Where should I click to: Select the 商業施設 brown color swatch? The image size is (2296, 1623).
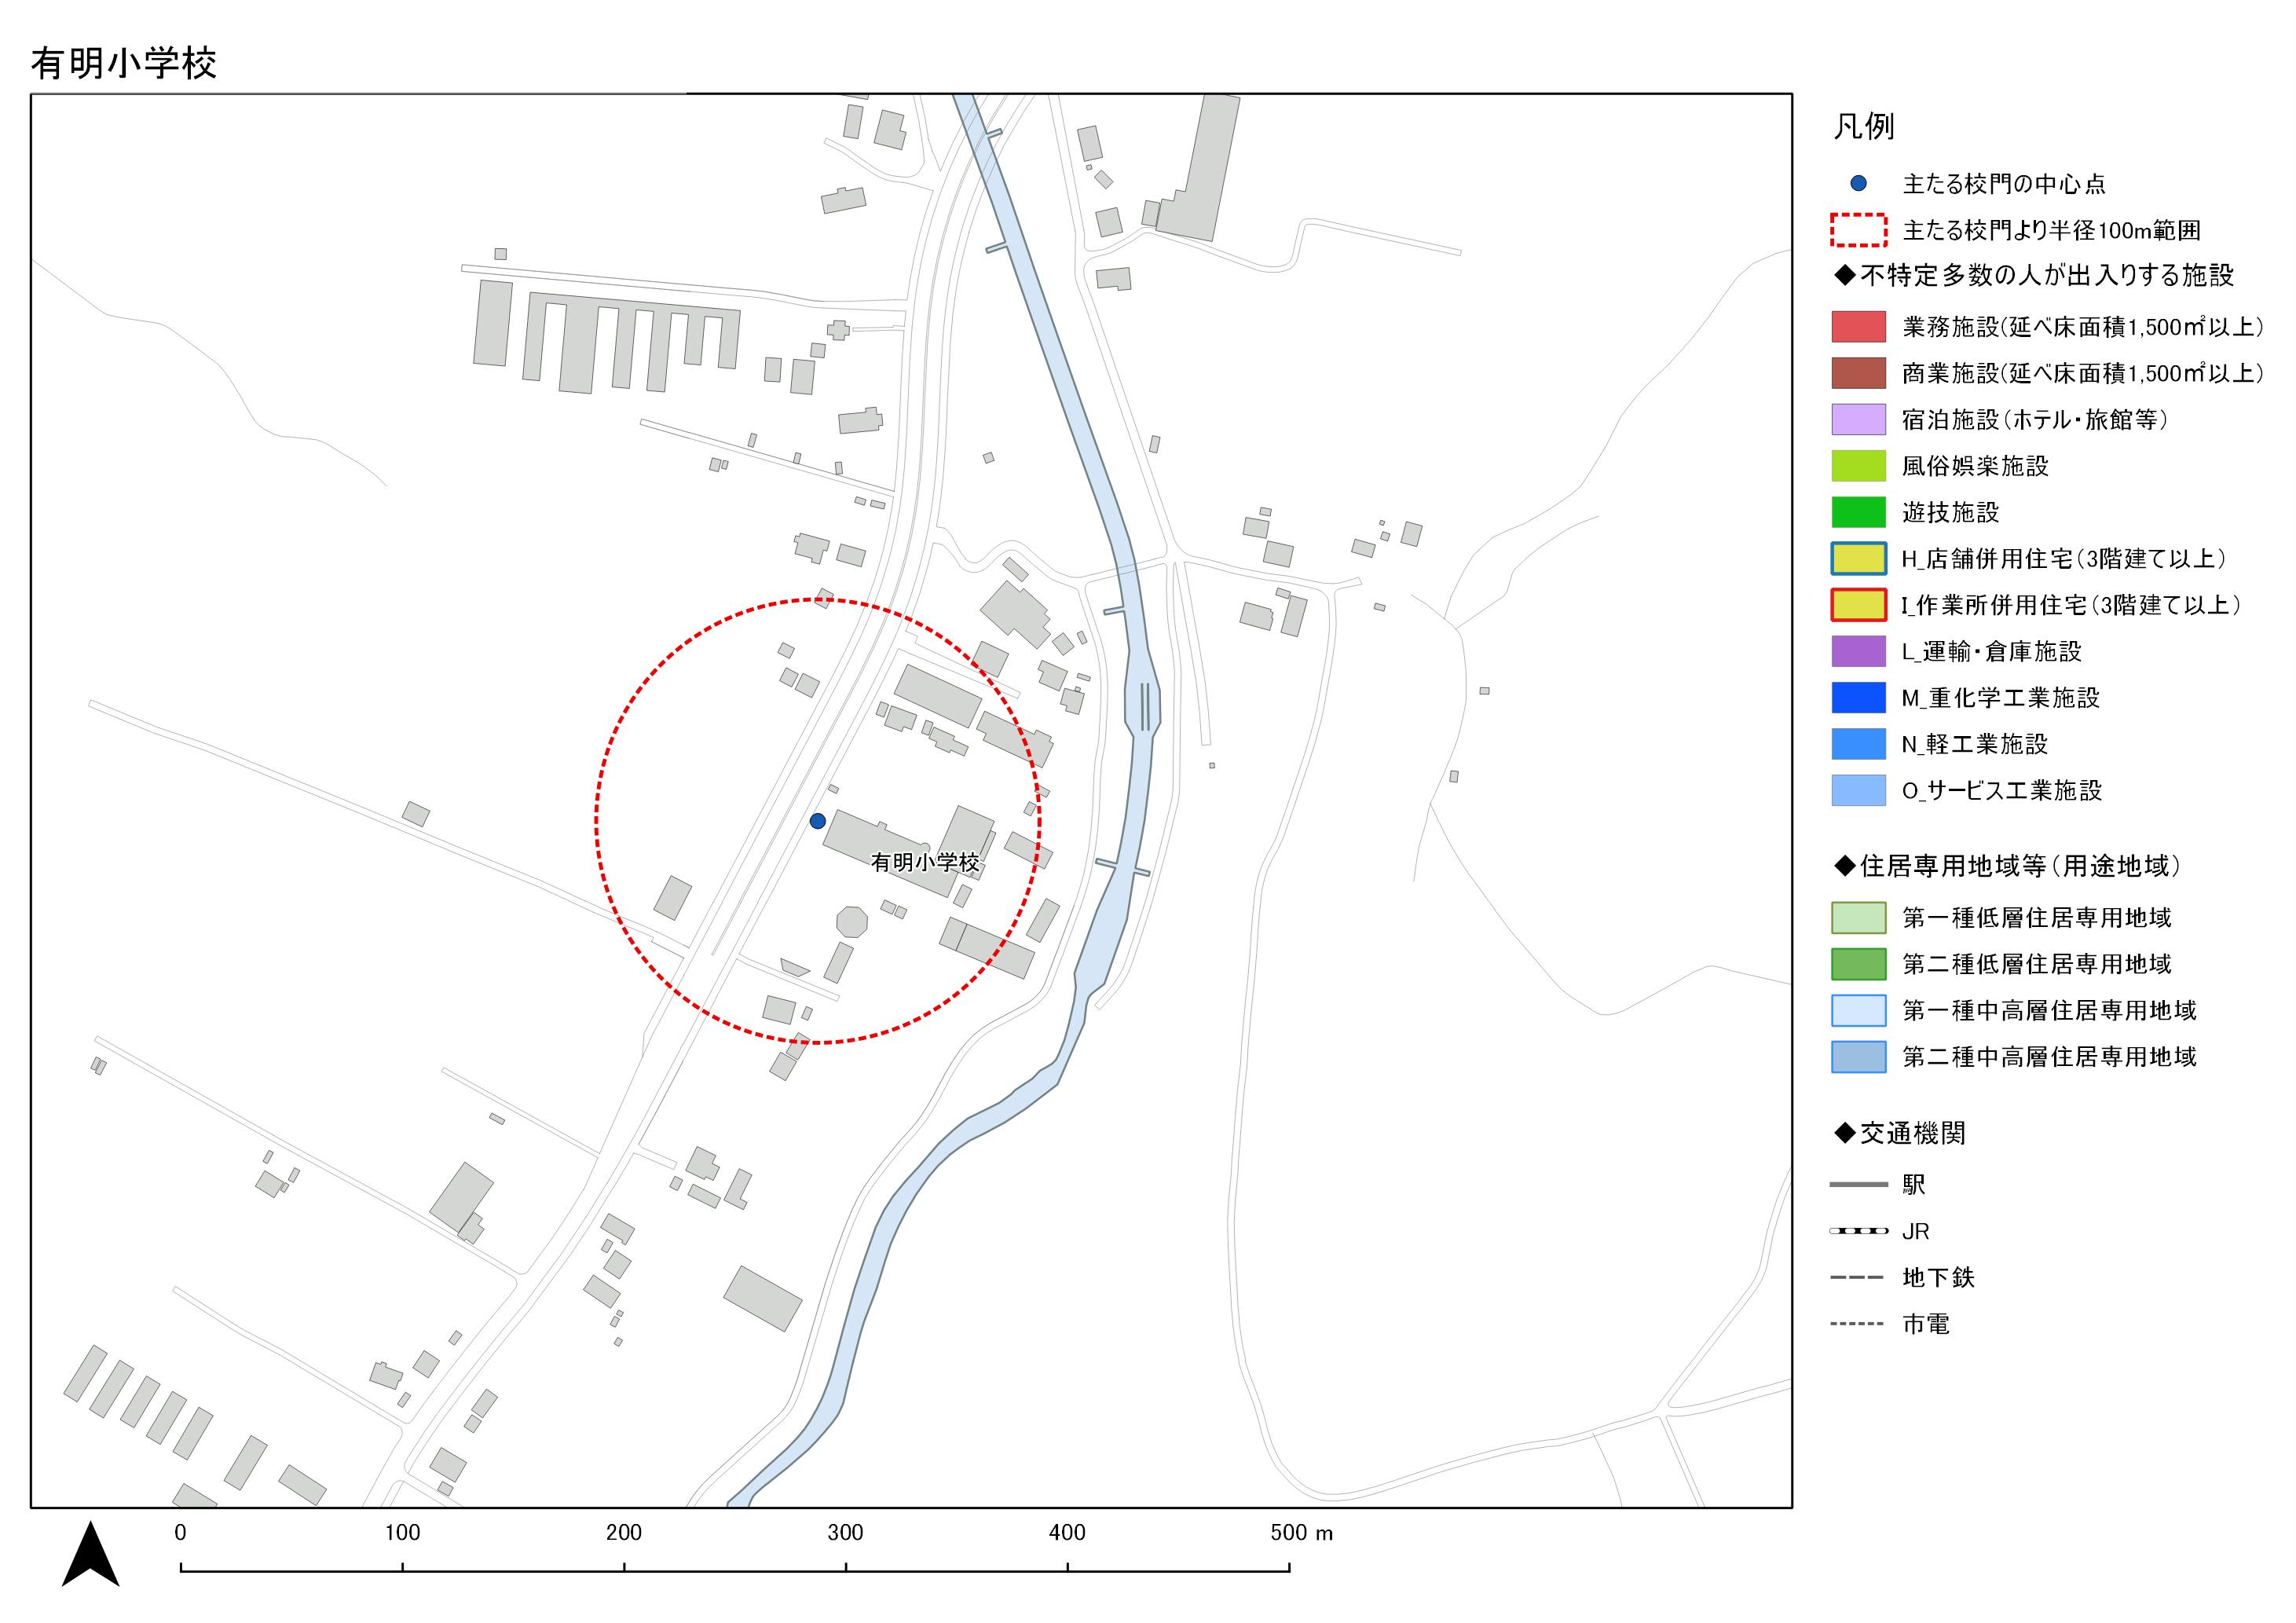(x=1859, y=373)
